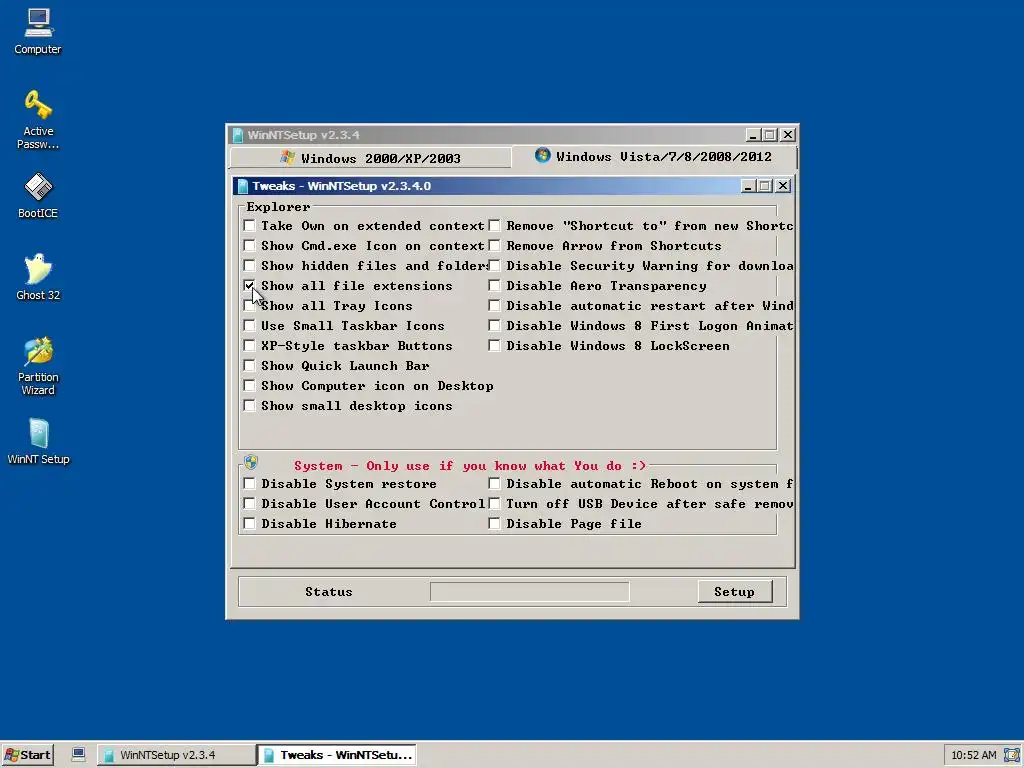Enable Show Cmd.exe Icon on context

pos(249,246)
